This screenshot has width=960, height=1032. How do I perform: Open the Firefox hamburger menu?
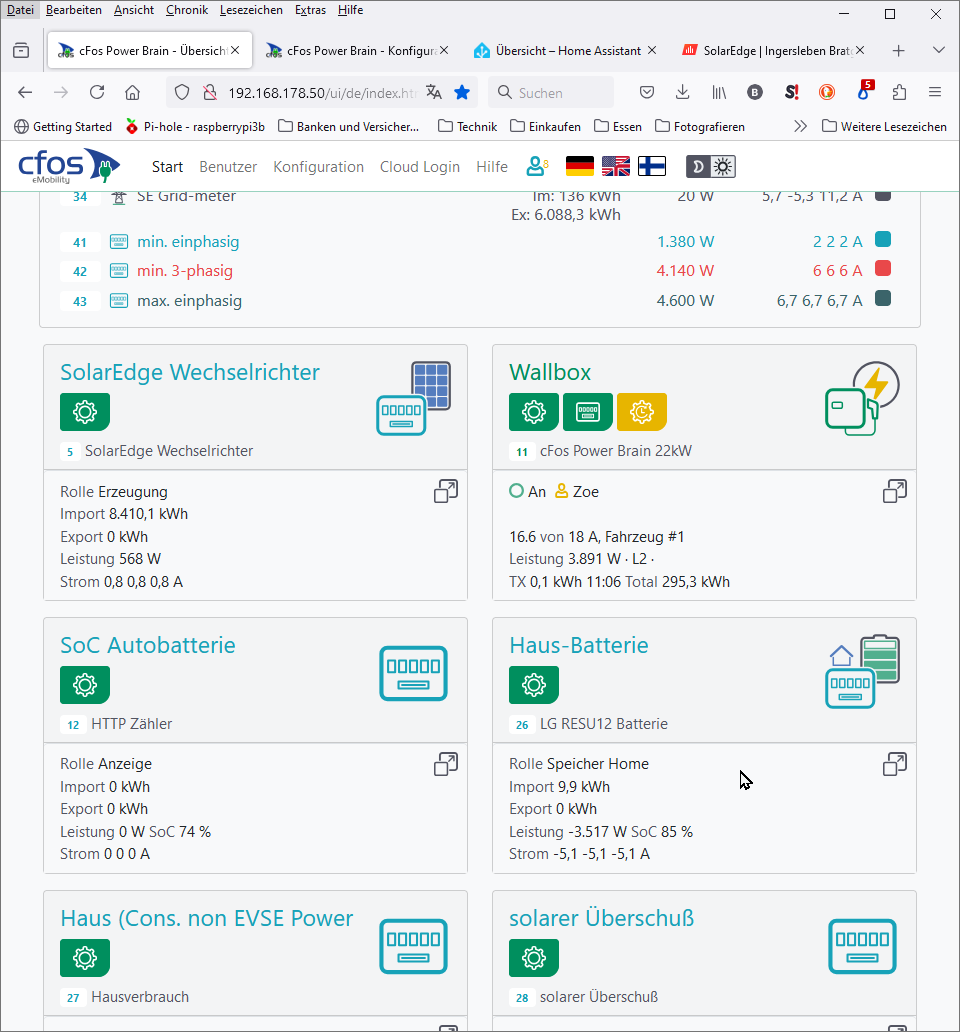934,92
